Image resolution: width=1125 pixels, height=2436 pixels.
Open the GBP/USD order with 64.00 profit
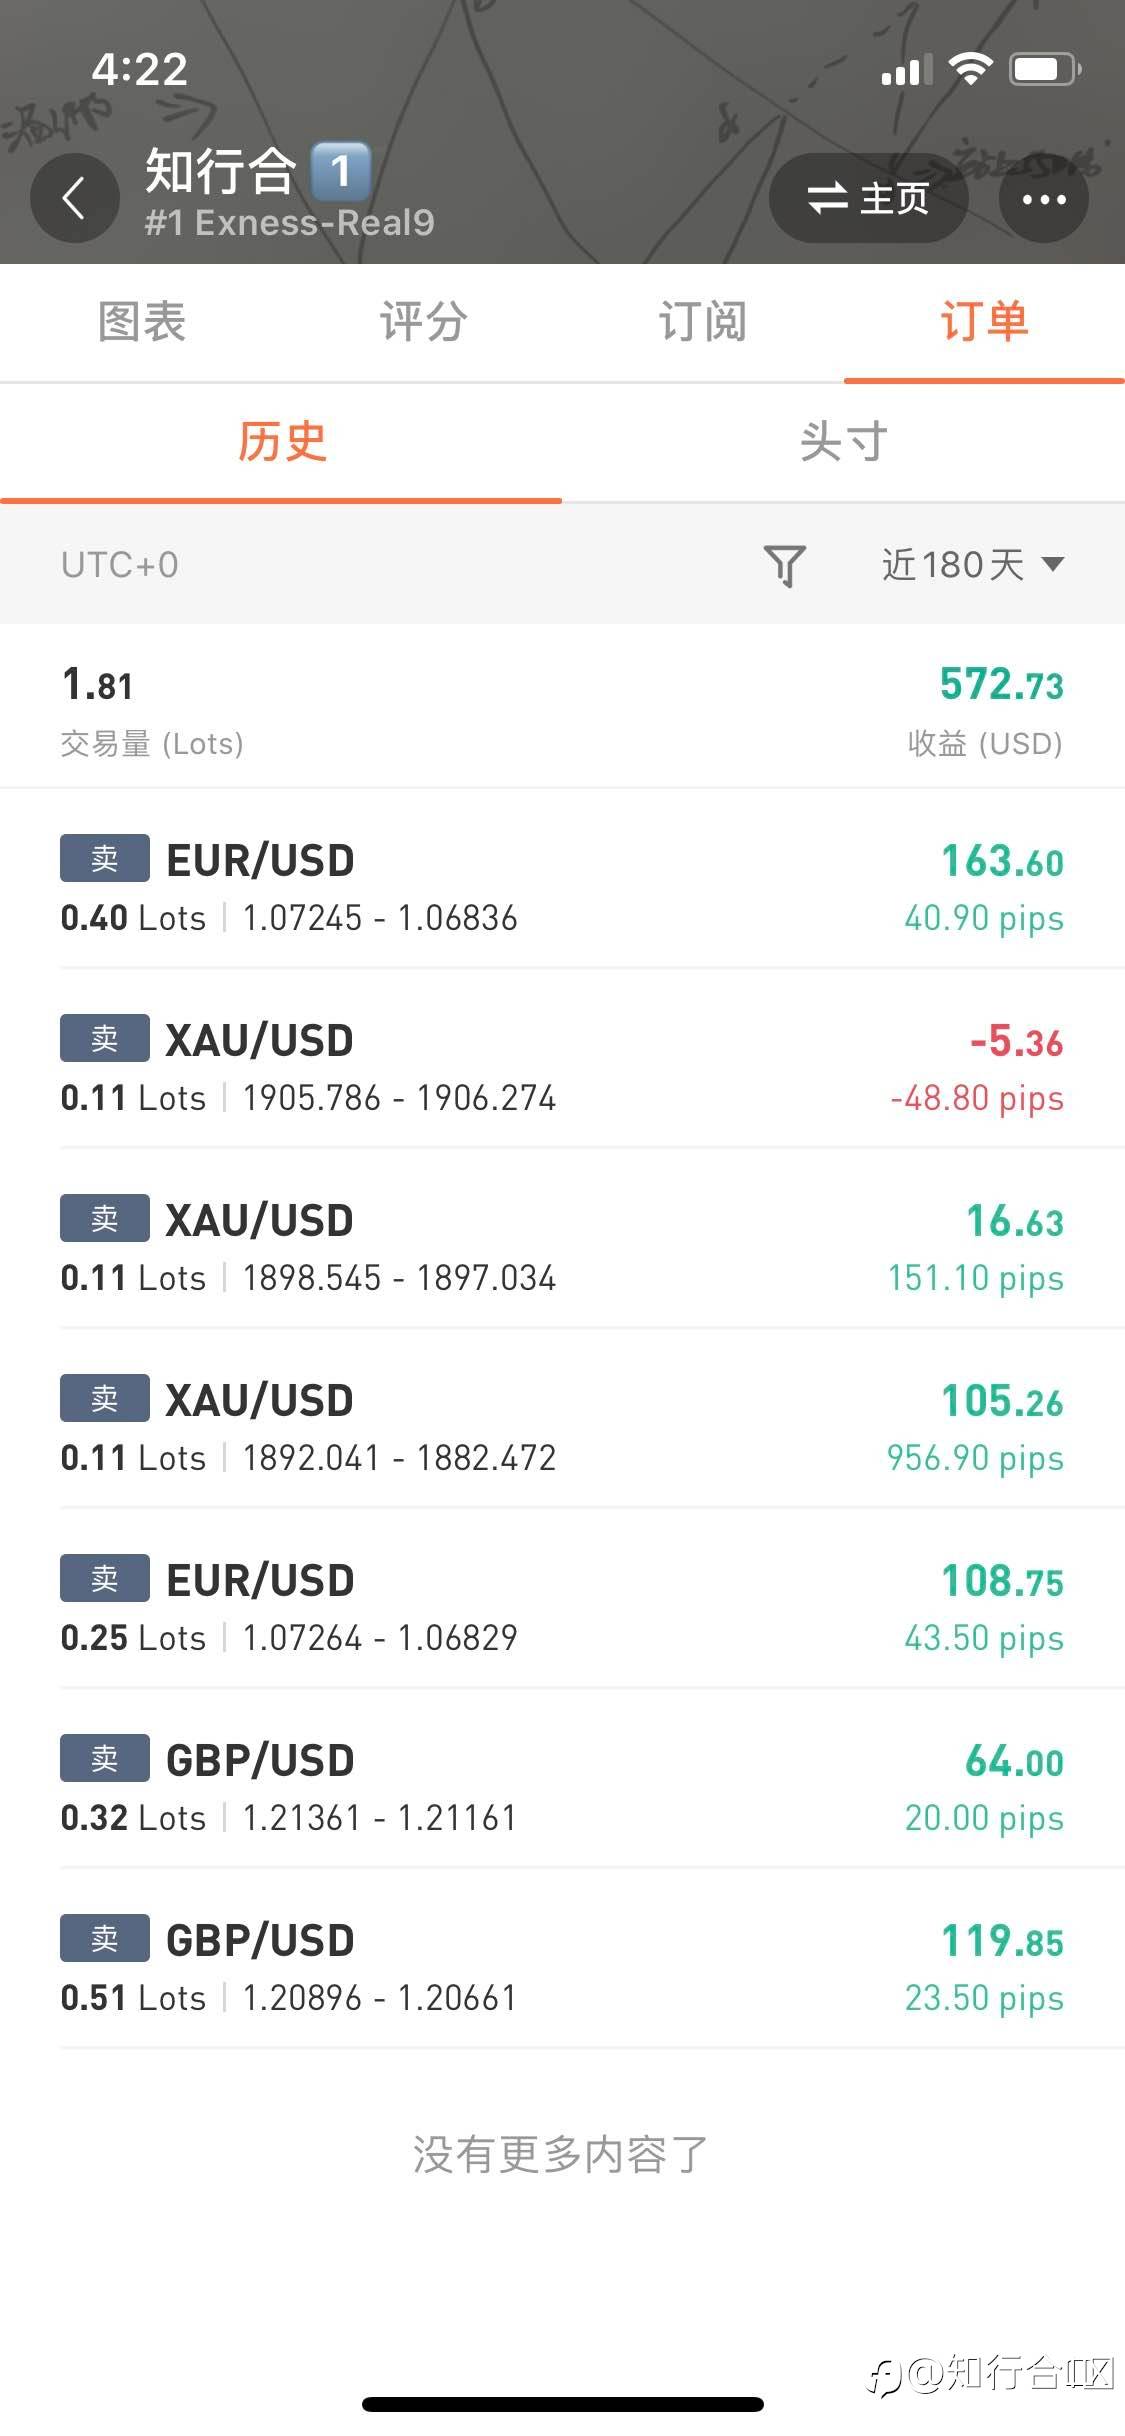click(562, 1788)
